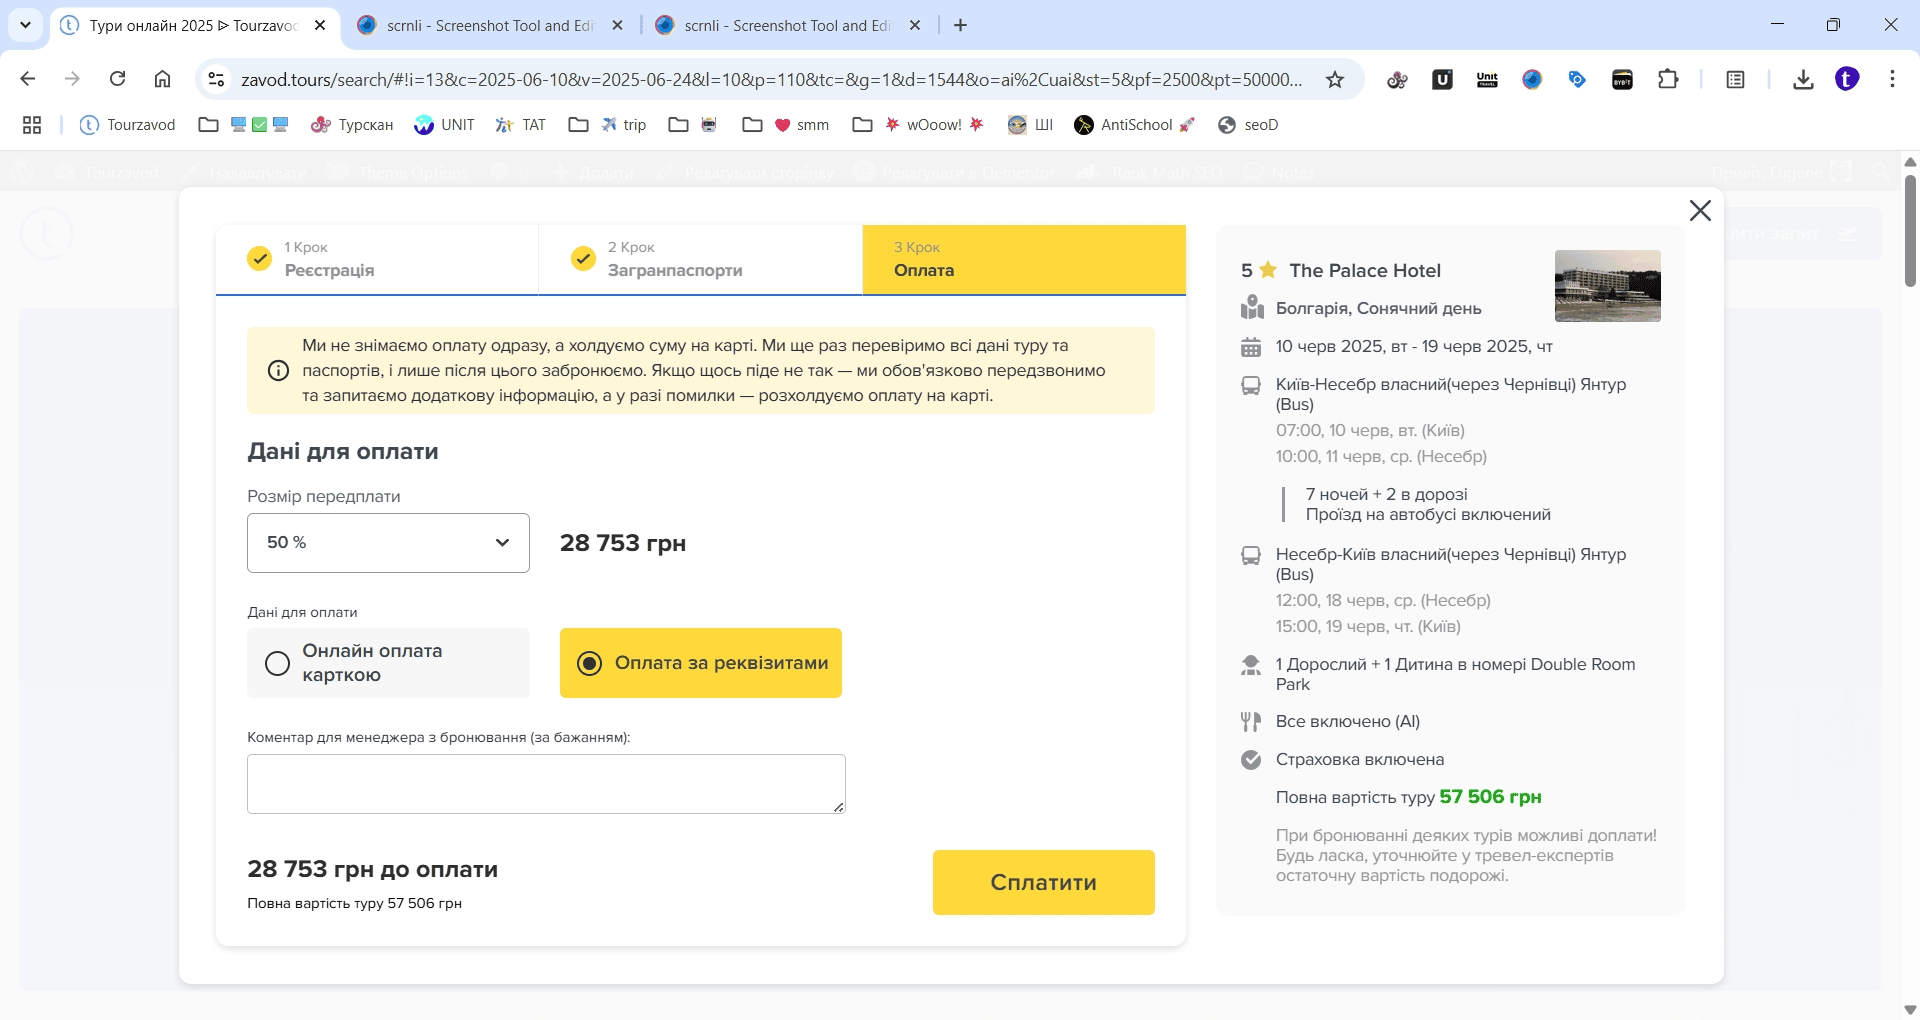Switch to second scrnli Screenshot Tool tab

787,26
